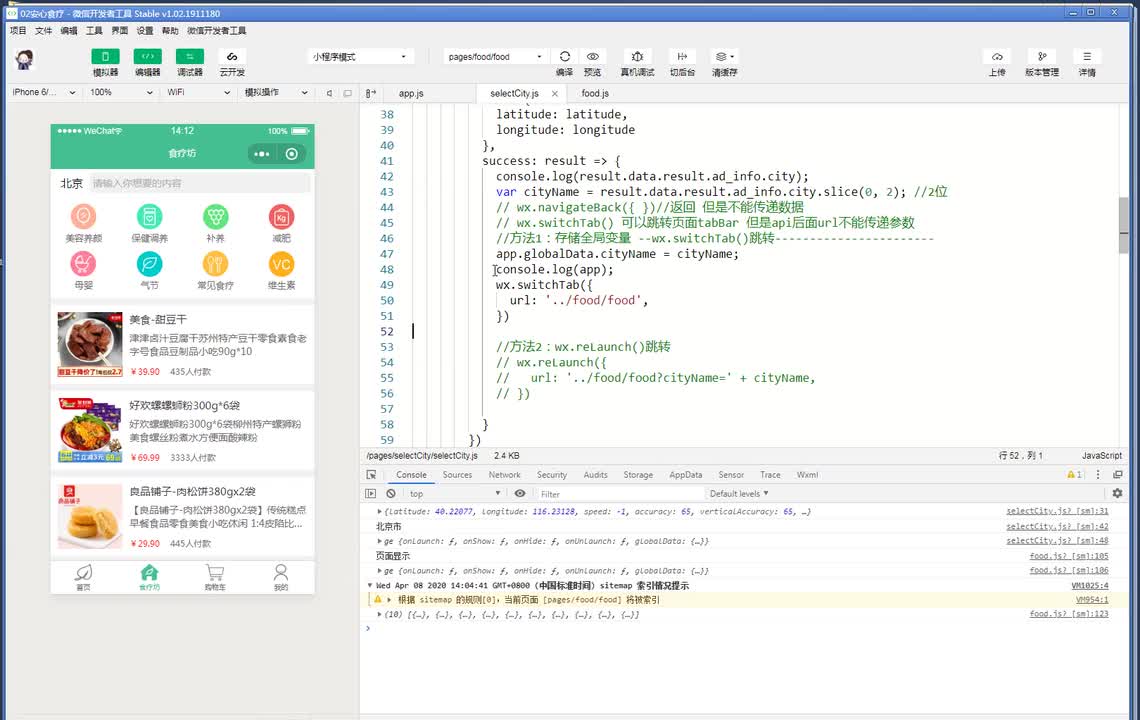The image size is (1140, 720).
Task: Toggle the Debugger panel button
Action: 189,57
